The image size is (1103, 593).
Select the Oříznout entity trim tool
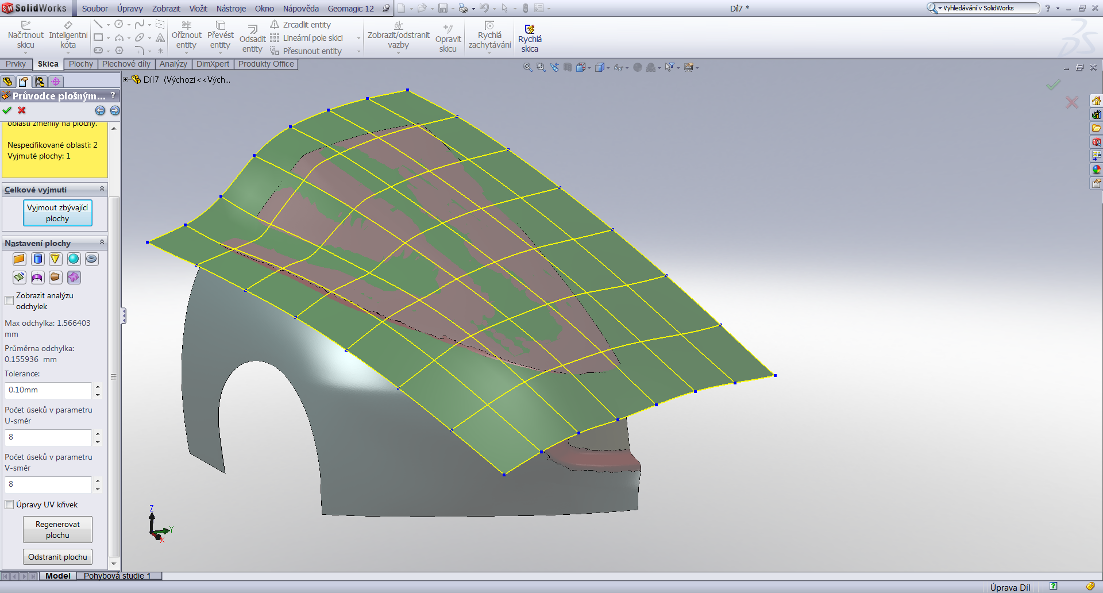[186, 34]
